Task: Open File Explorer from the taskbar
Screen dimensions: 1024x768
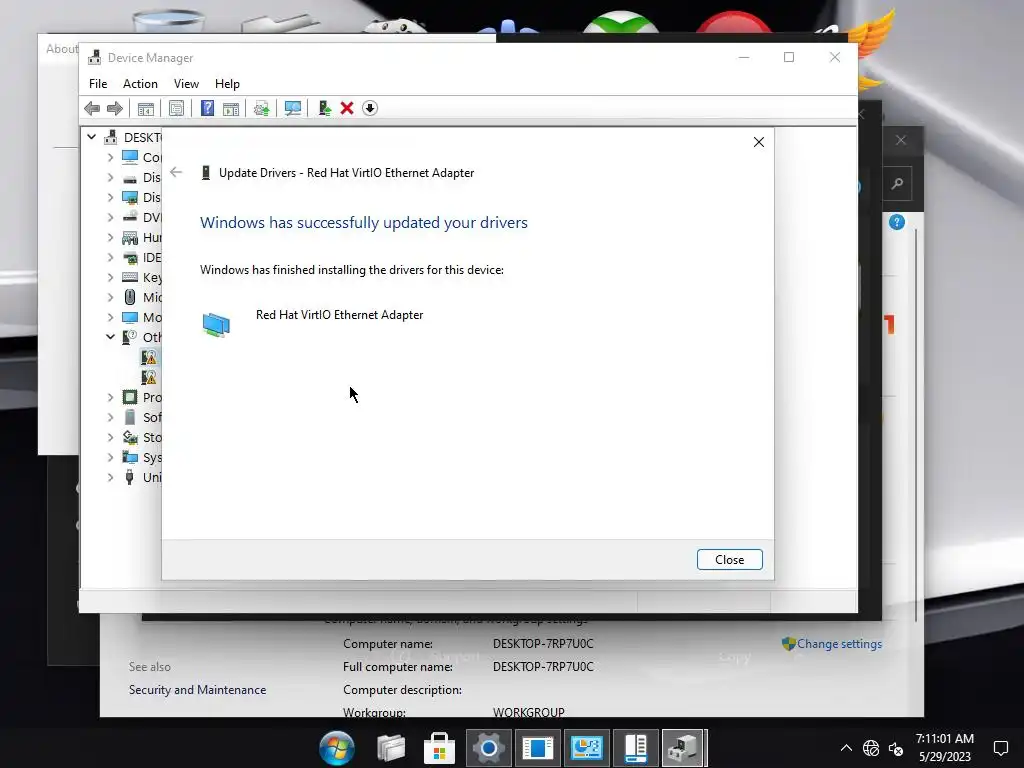Action: 391,748
